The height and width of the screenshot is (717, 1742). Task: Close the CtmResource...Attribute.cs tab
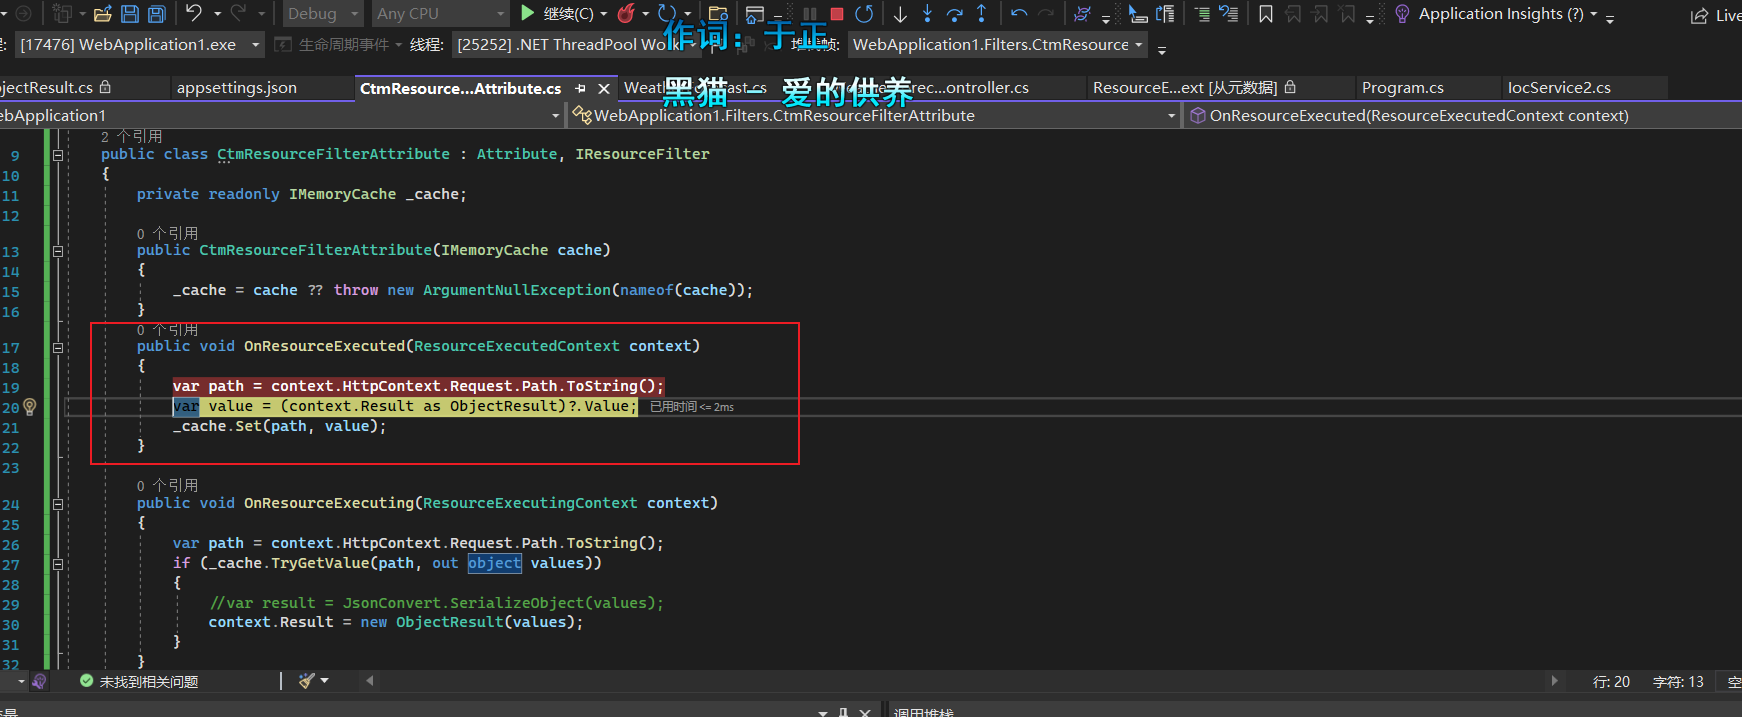(x=604, y=89)
